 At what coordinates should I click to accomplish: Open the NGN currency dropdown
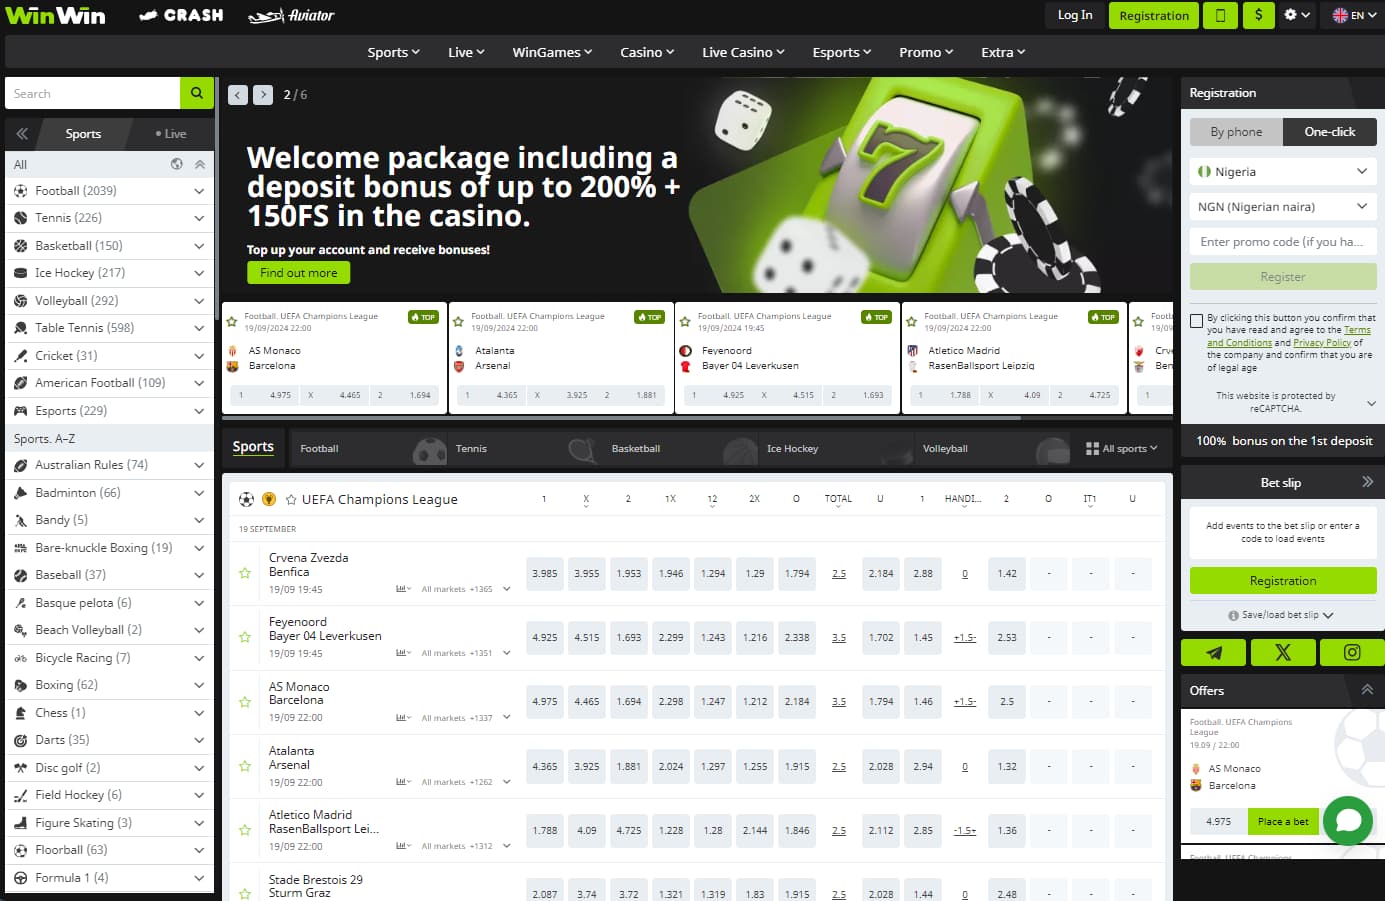click(x=1283, y=207)
